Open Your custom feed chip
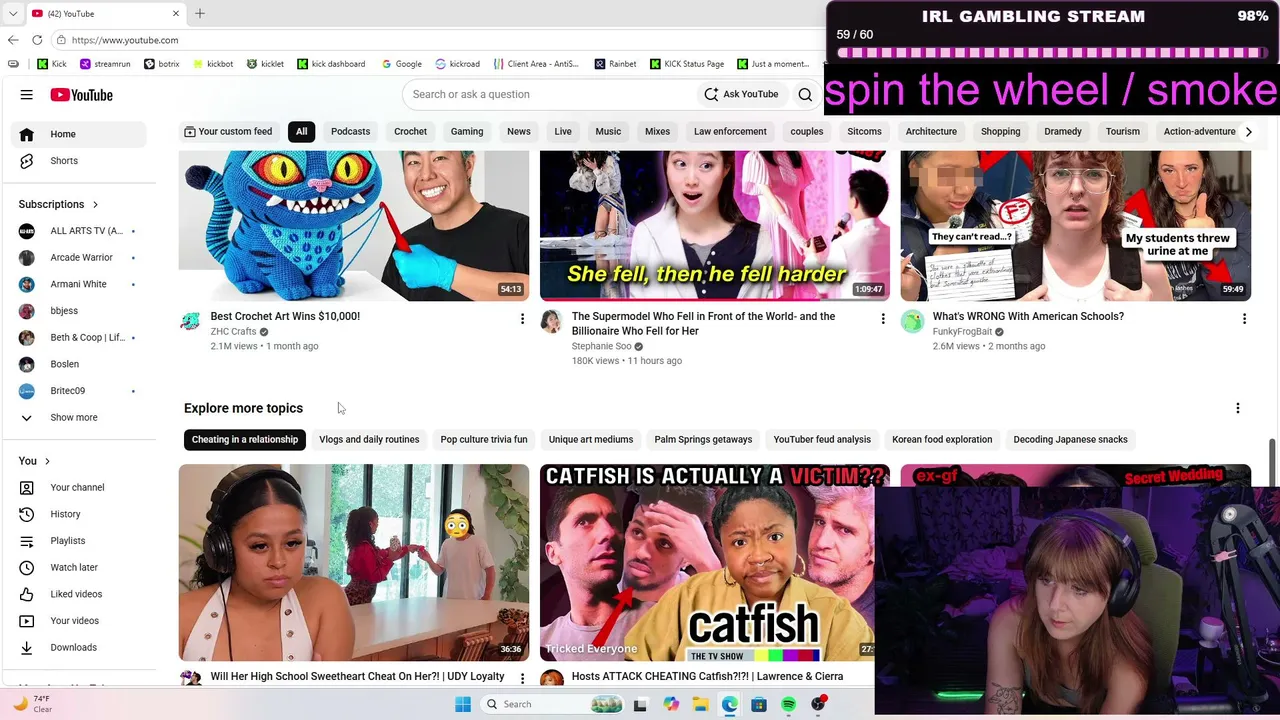Image resolution: width=1280 pixels, height=720 pixels. (x=228, y=131)
